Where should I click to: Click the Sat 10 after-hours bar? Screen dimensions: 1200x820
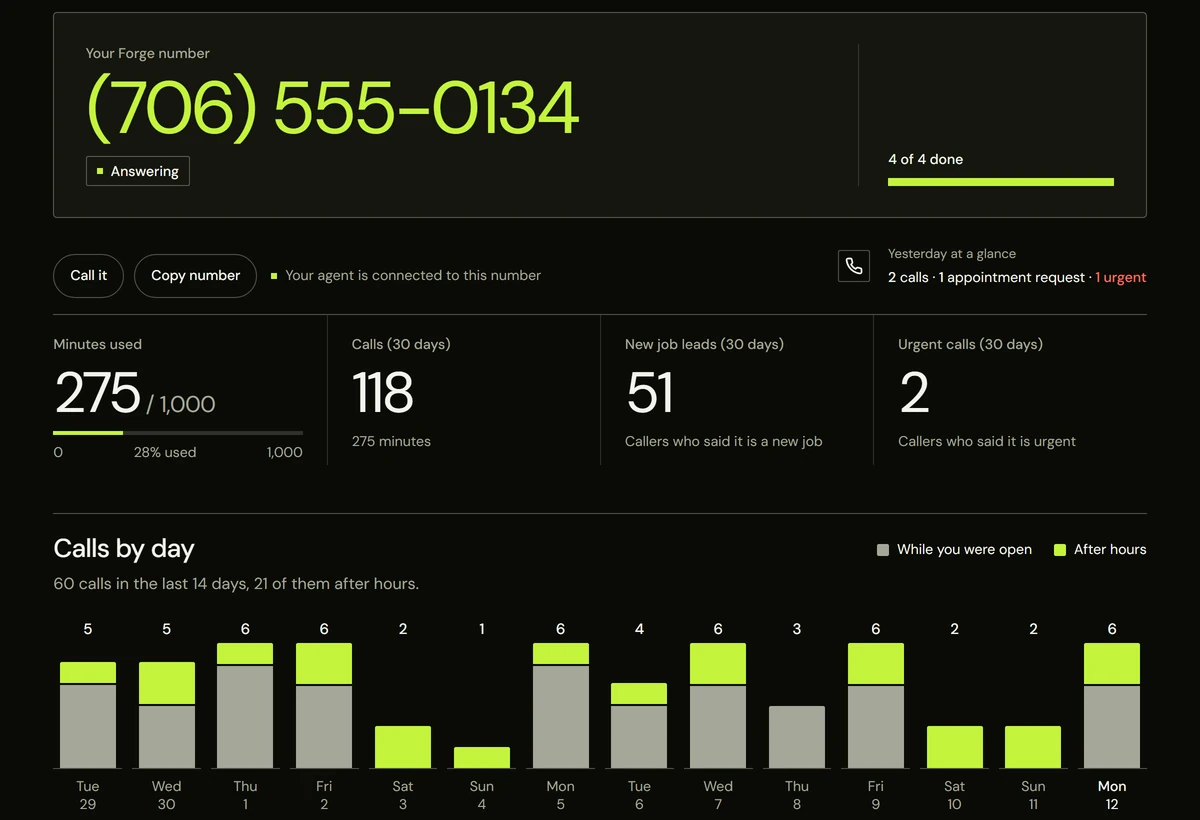coord(955,747)
